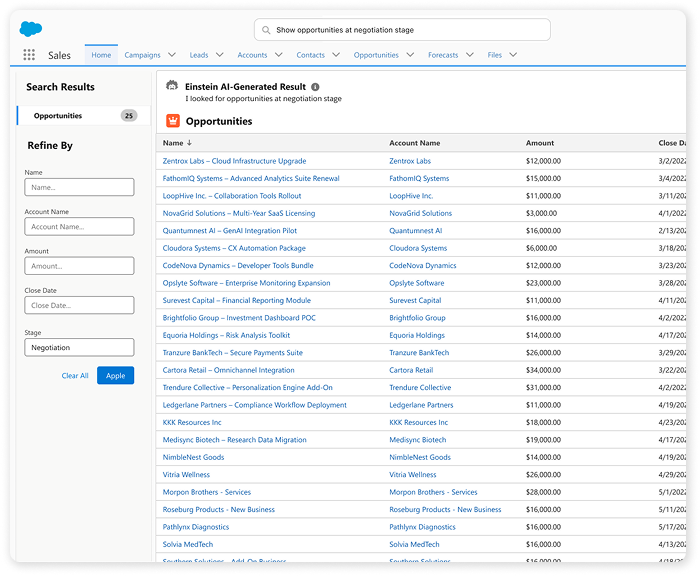Open Zentrox Labs Cloud Infrastructure Upgrade opportunity
This screenshot has width=700, height=576.
tap(234, 161)
